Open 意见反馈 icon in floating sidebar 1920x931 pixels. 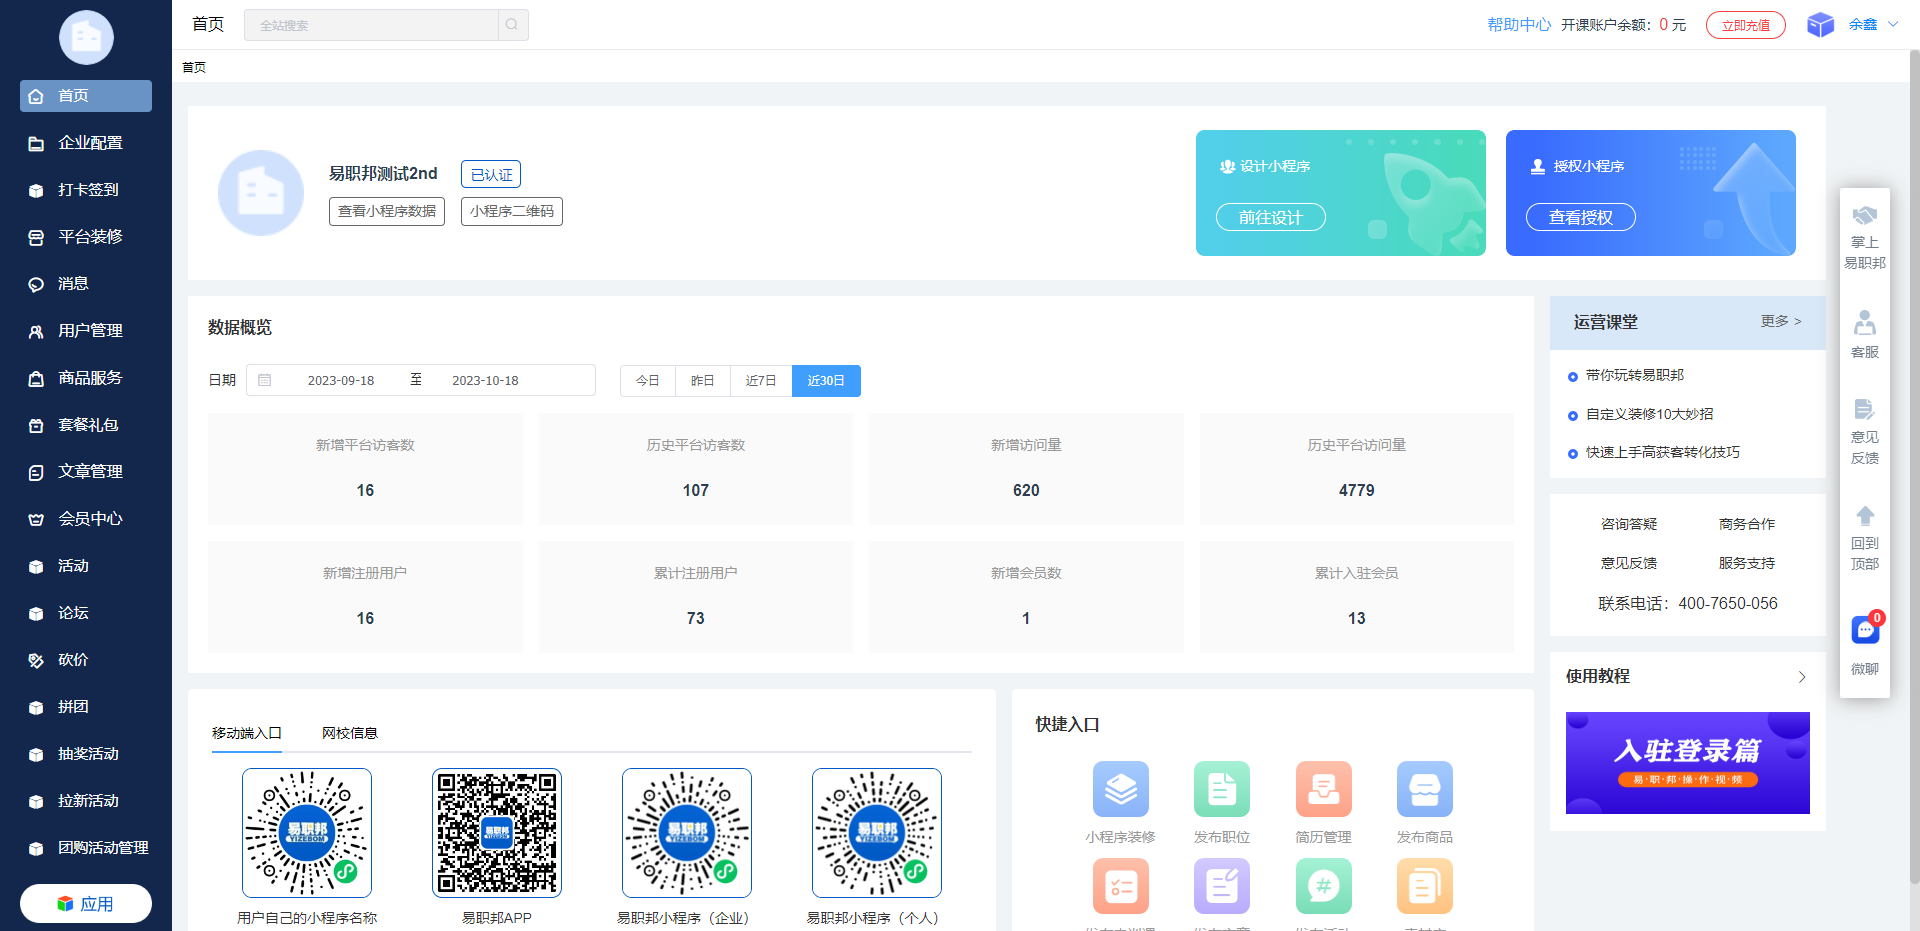tap(1865, 410)
